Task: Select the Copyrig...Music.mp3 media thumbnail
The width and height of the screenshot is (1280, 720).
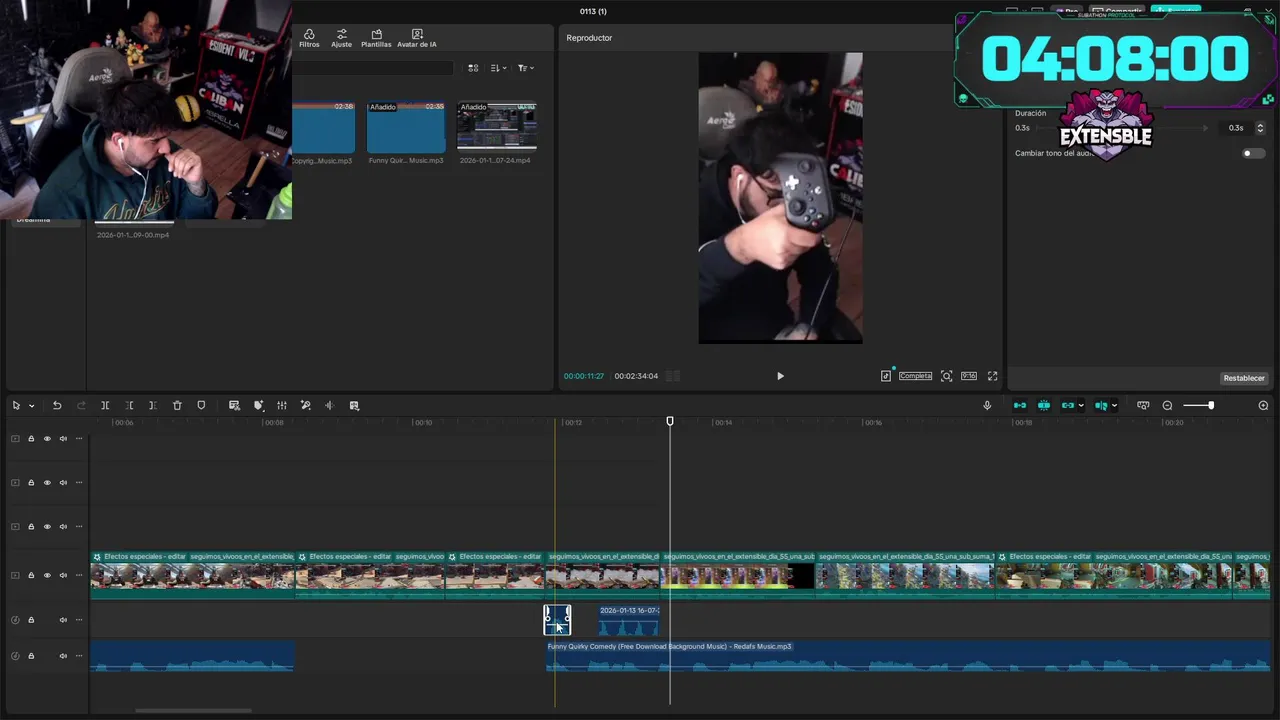Action: pos(324,127)
